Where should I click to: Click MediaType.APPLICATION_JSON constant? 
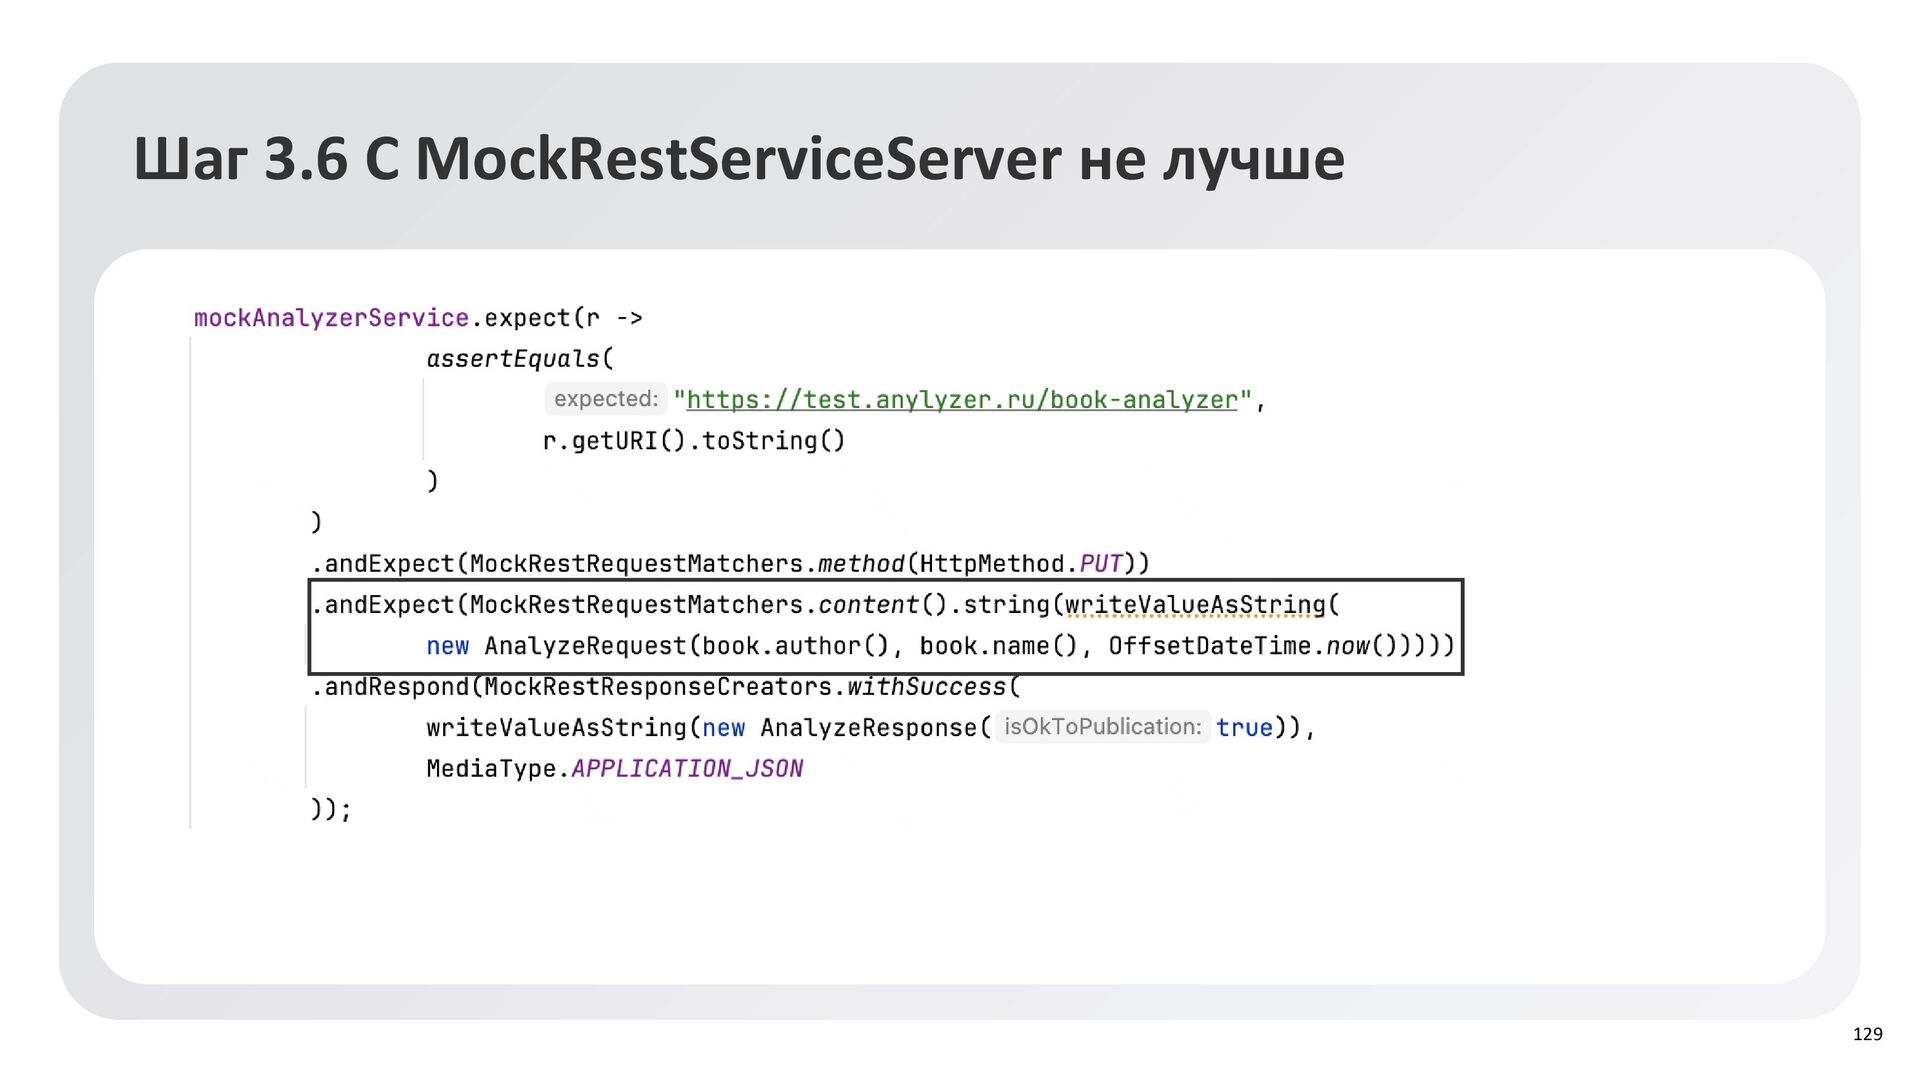686,769
